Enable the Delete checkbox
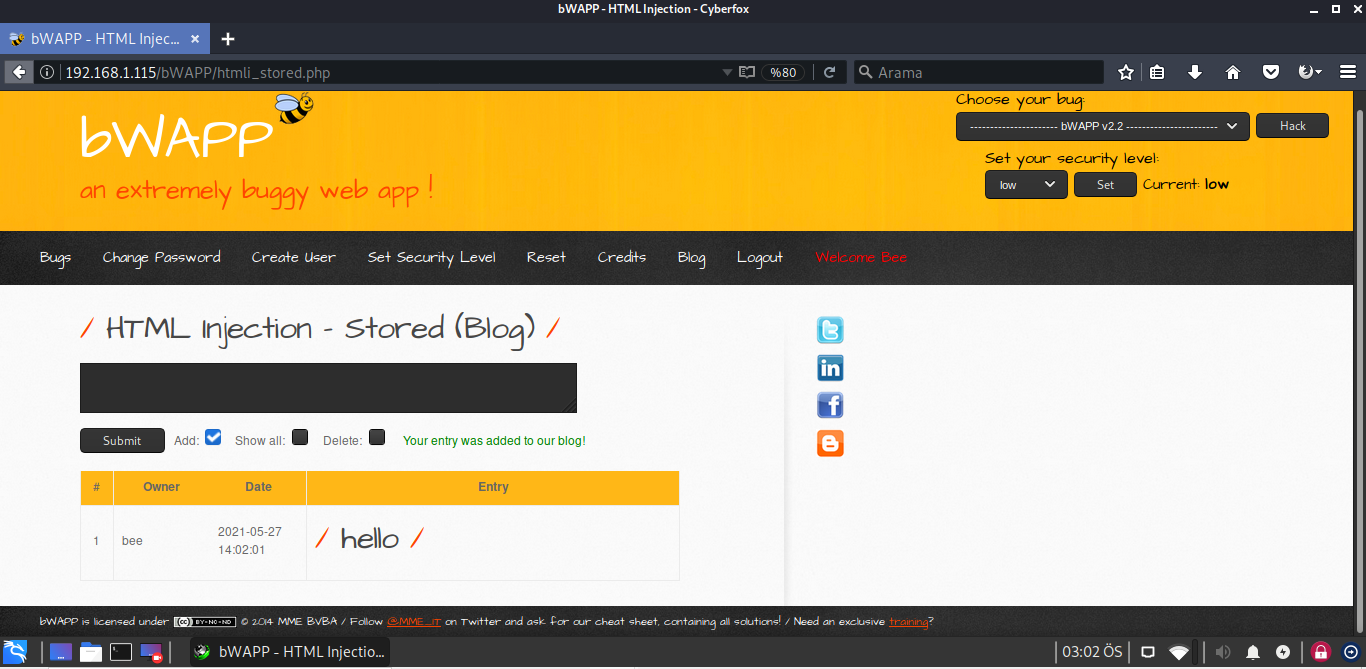 [x=377, y=437]
